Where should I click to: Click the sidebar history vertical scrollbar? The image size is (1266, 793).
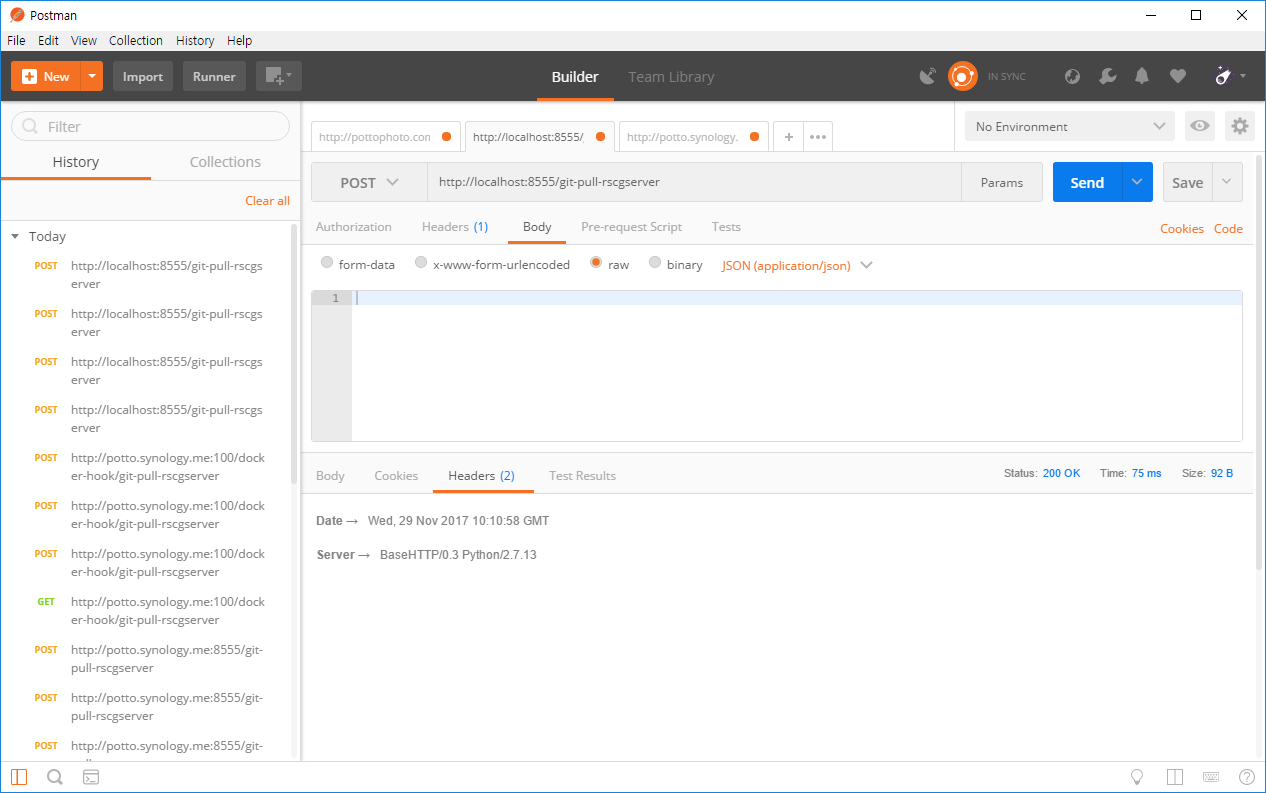pyautogui.click(x=294, y=355)
